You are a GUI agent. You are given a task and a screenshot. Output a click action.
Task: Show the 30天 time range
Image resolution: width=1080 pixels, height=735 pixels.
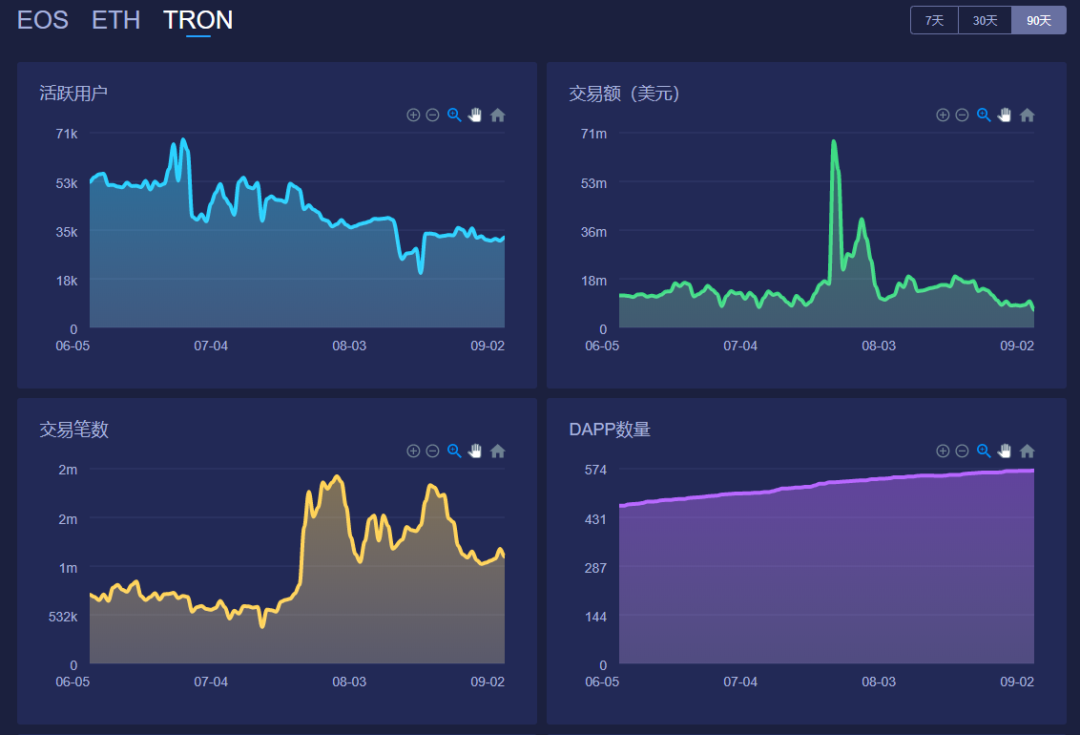[x=985, y=21]
